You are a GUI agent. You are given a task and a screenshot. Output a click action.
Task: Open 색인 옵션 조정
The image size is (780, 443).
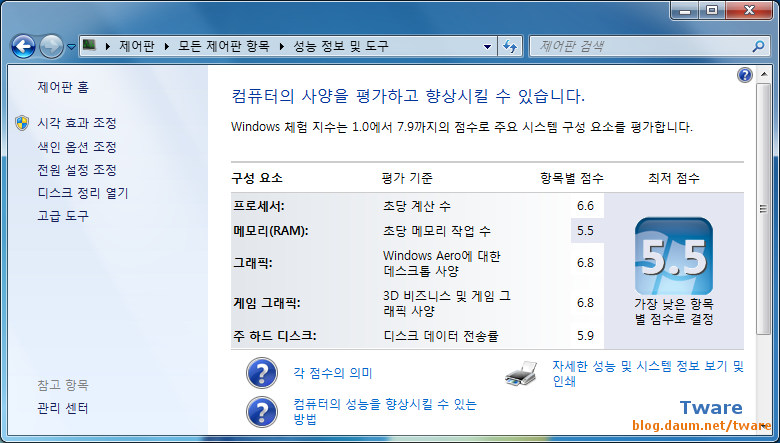[x=77, y=147]
